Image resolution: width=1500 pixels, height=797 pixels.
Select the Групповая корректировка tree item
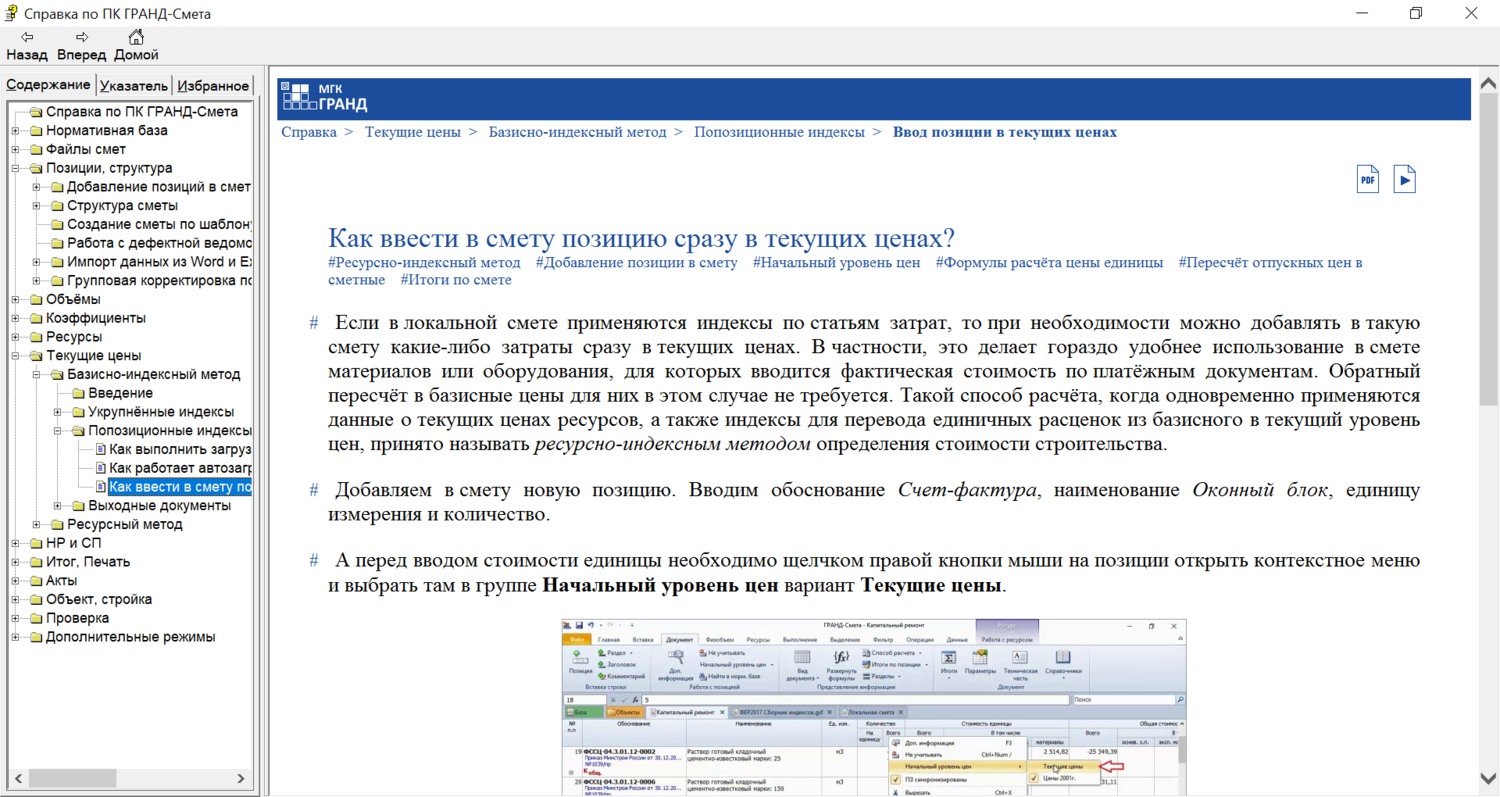point(160,281)
